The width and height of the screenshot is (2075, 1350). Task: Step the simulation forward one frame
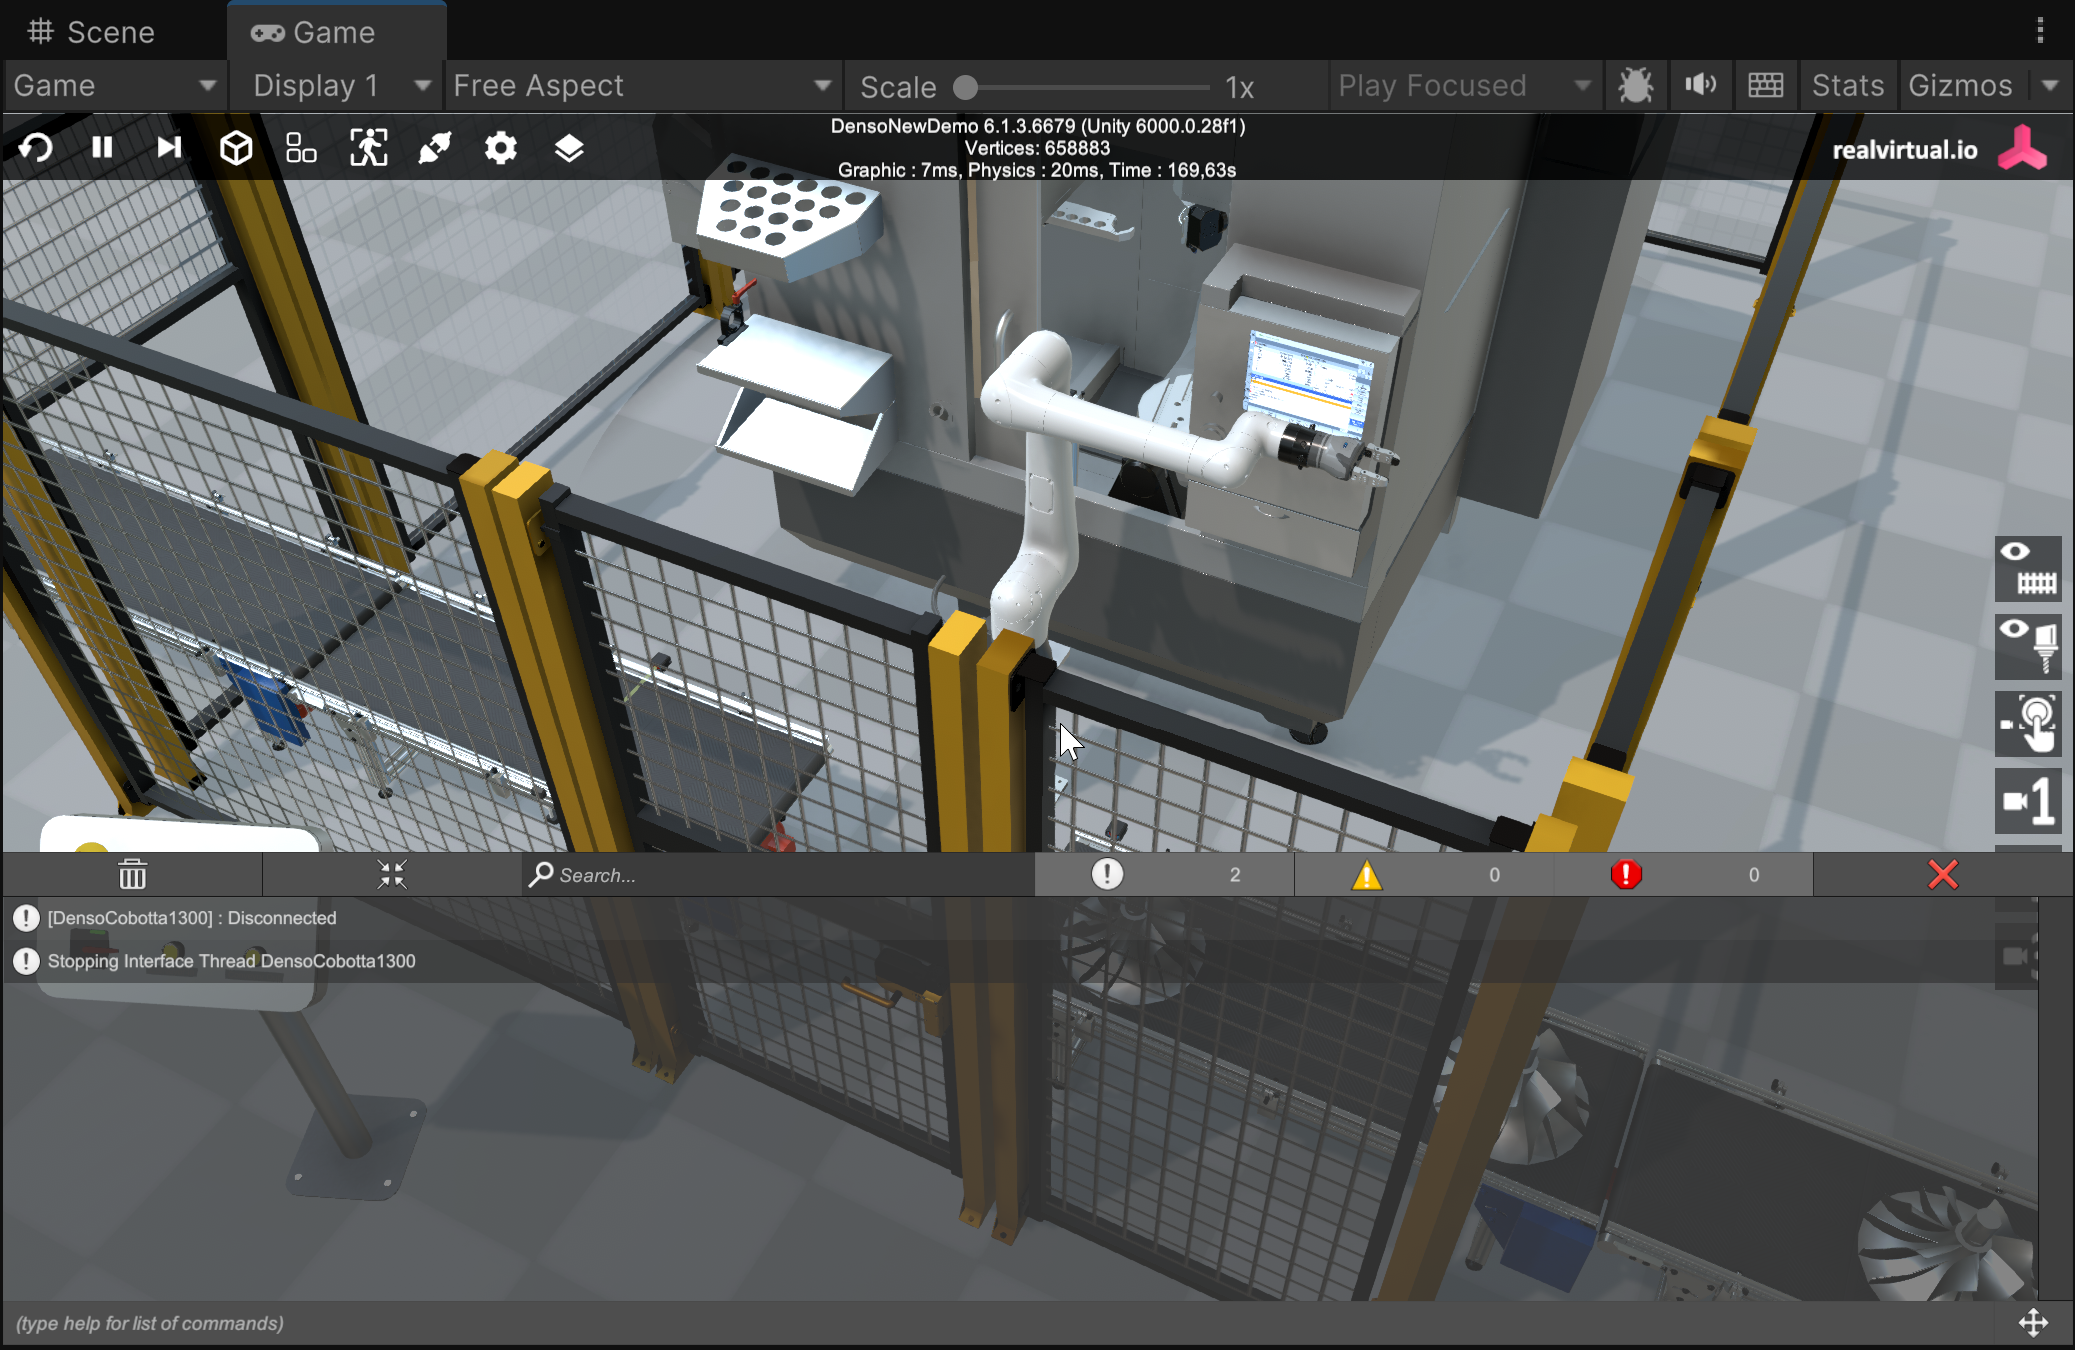169,148
